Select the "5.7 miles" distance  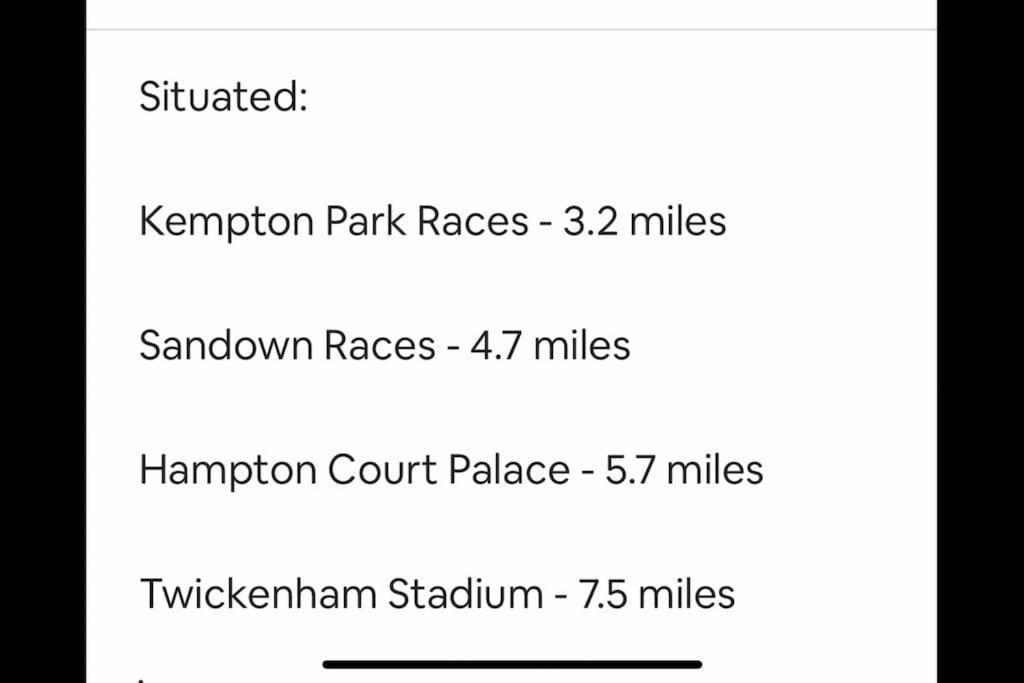(x=684, y=470)
